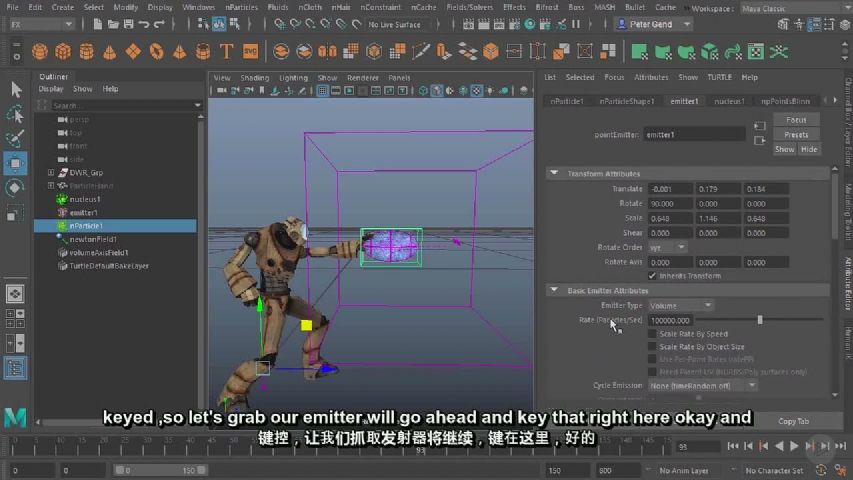The height and width of the screenshot is (480, 853).
Task: Open the Outliner Display menu
Action: 51,89
